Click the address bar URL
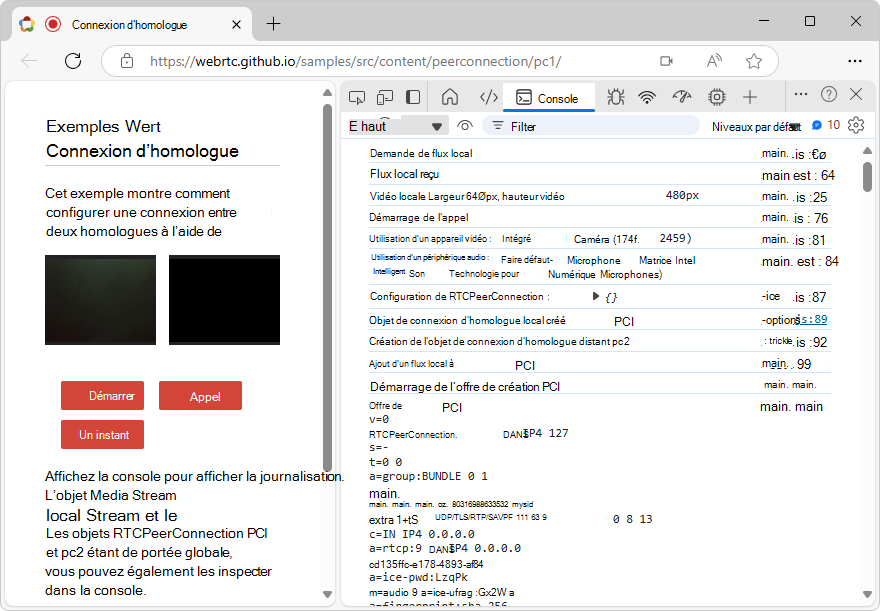Screen dimensions: 880x611 pos(355,61)
